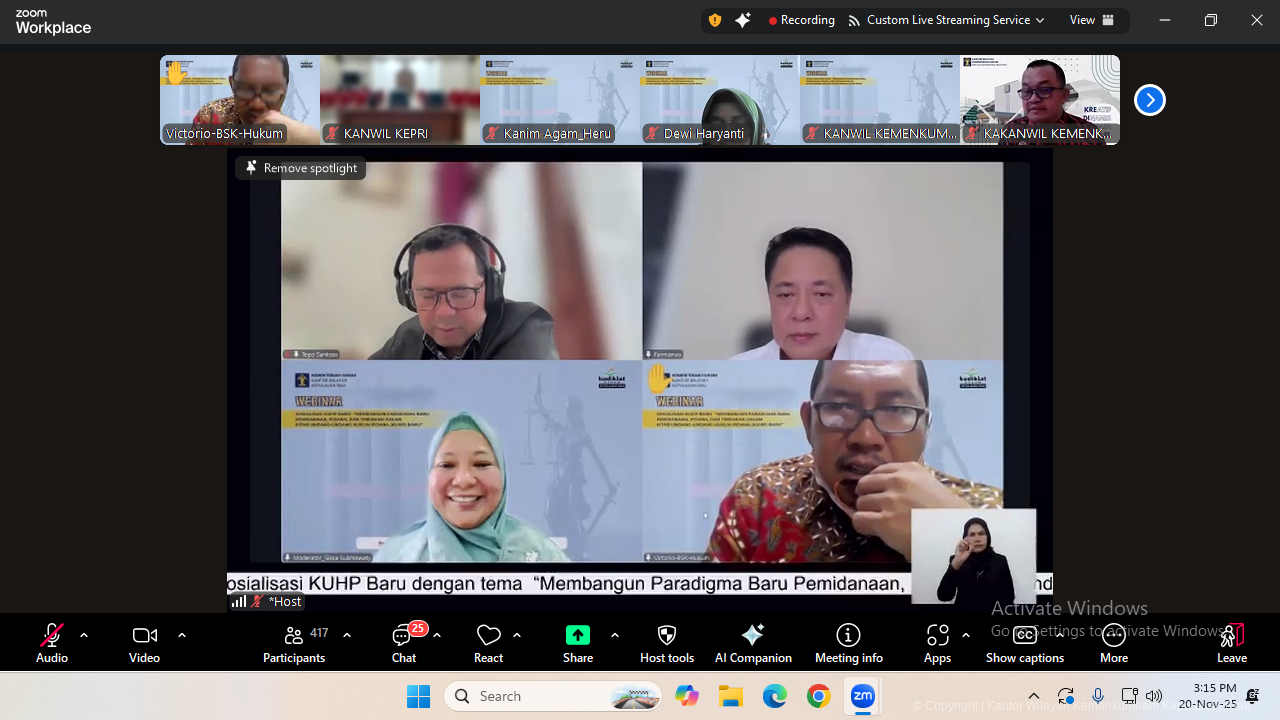Click the Meeting info icon
Viewport: 1280px width, 720px height.
tap(848, 636)
